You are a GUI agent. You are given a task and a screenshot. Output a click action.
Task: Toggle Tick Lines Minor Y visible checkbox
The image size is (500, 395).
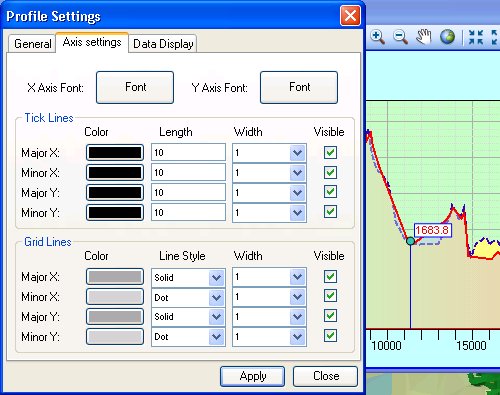[330, 212]
